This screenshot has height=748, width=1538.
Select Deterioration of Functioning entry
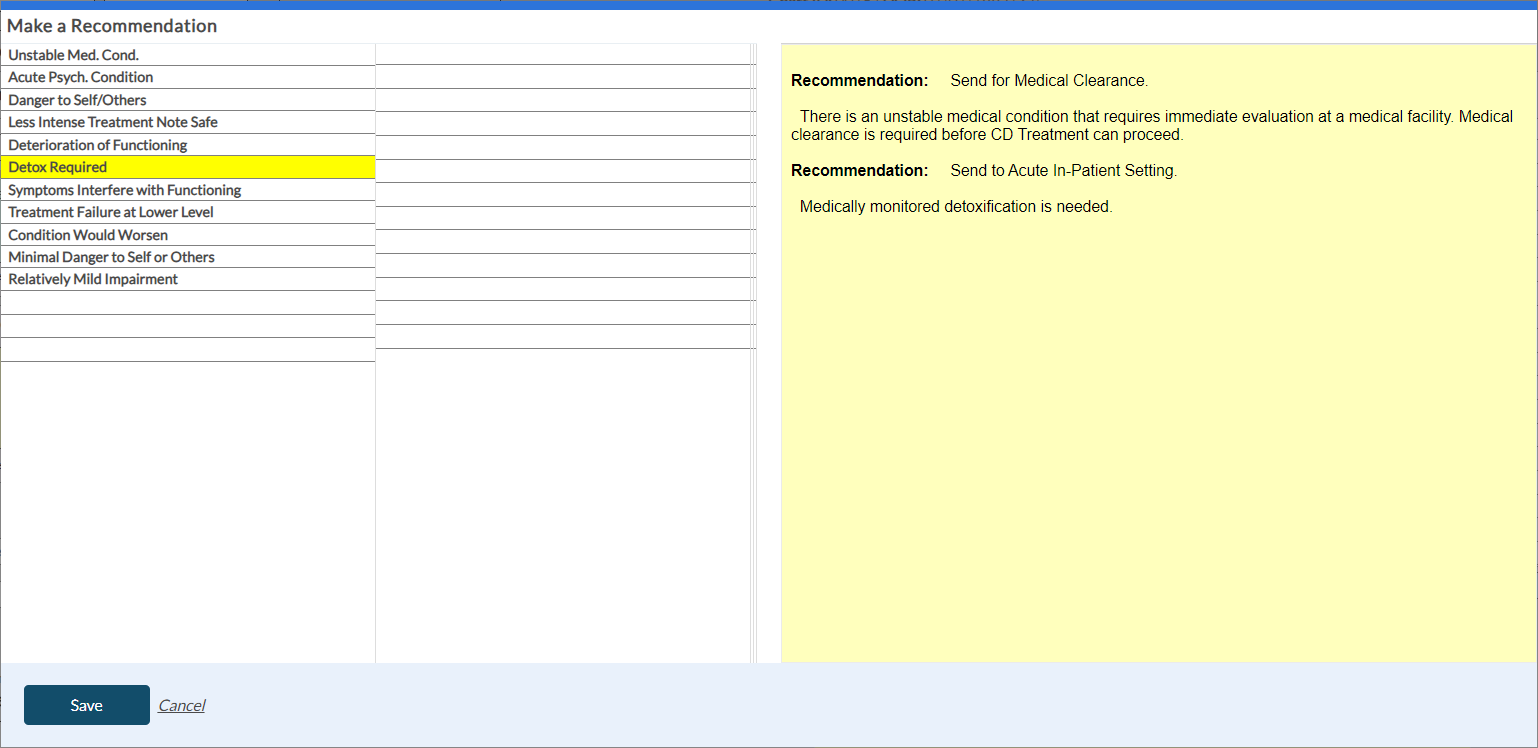click(97, 145)
